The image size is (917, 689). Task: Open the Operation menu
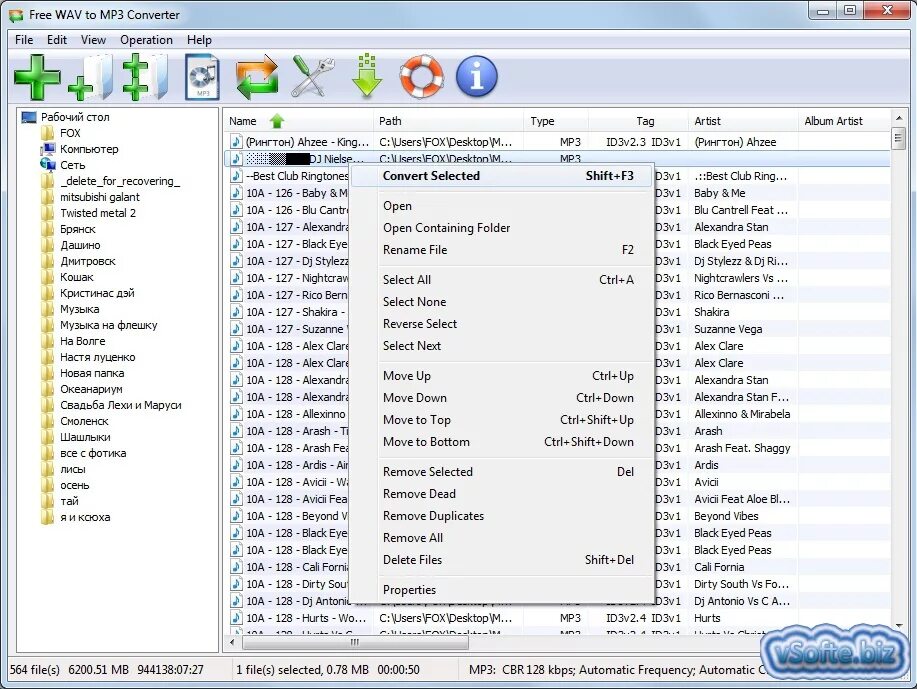point(146,40)
